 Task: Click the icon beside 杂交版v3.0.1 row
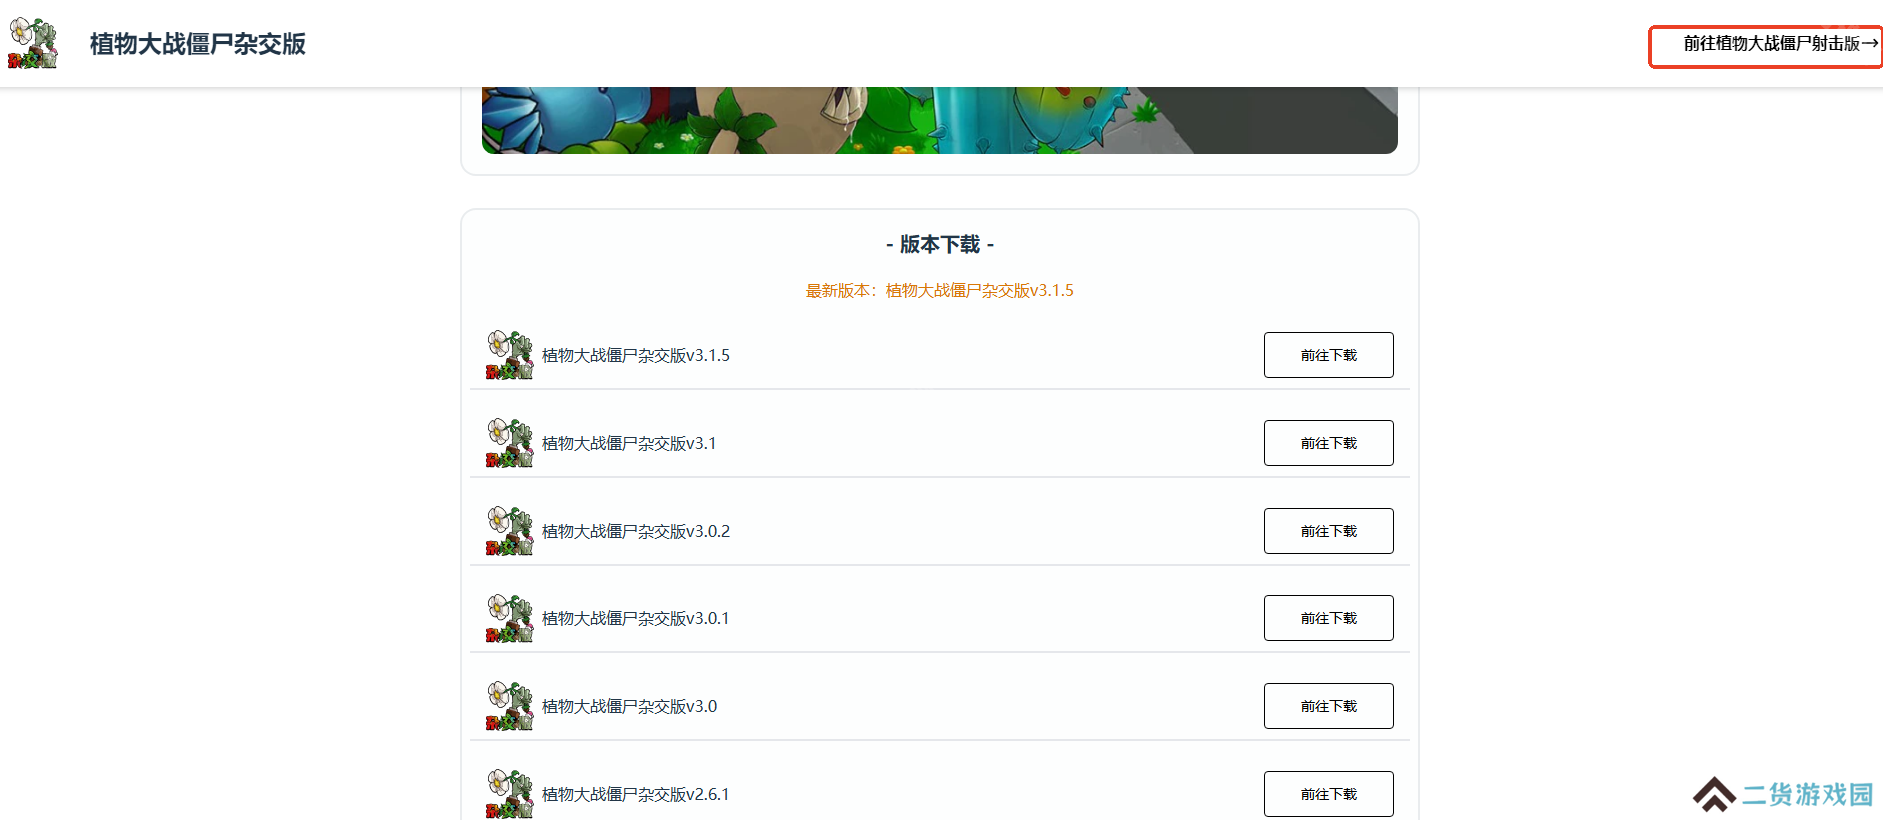pyautogui.click(x=510, y=618)
